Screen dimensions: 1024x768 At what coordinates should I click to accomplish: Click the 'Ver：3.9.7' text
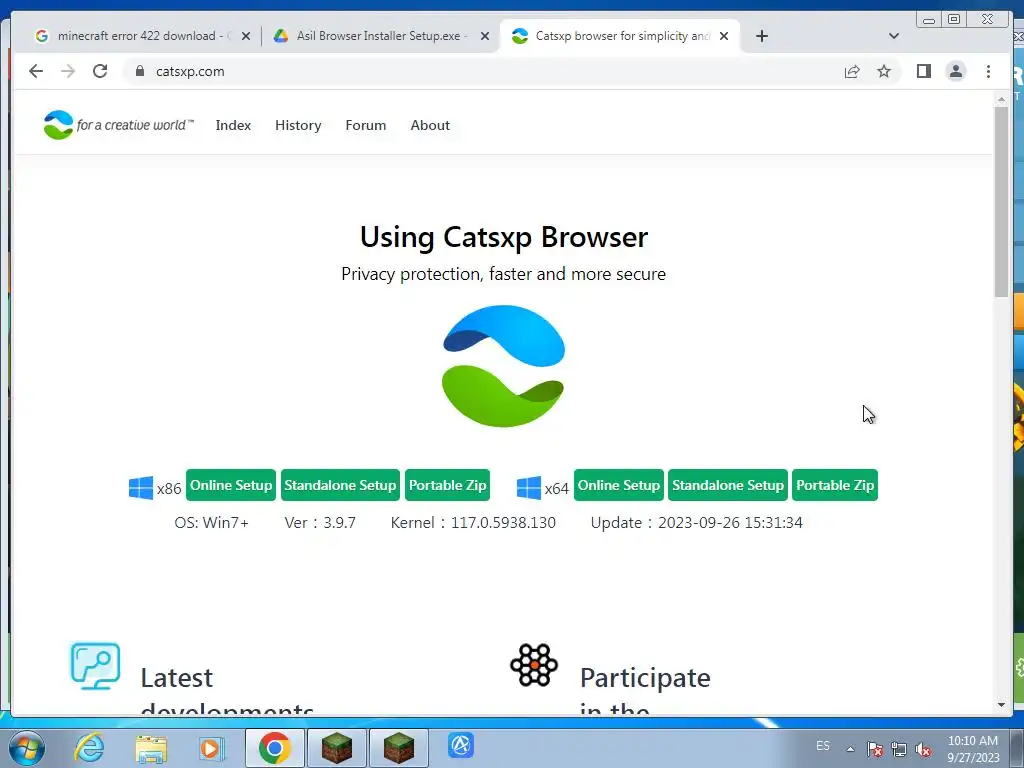pyautogui.click(x=320, y=522)
